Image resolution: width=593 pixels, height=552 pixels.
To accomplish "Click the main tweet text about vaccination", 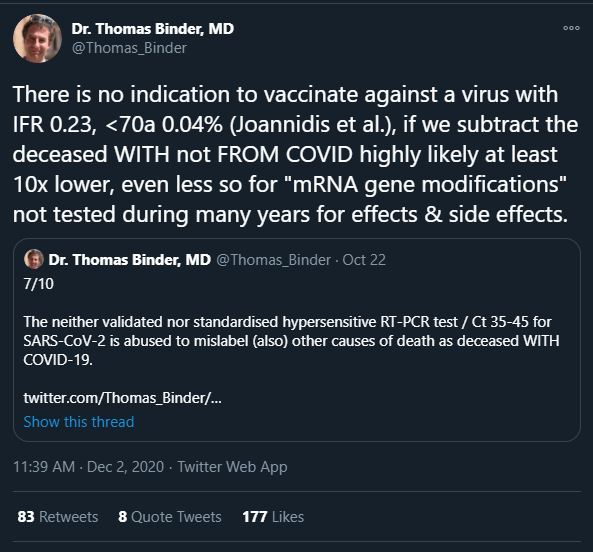I will click(x=295, y=154).
